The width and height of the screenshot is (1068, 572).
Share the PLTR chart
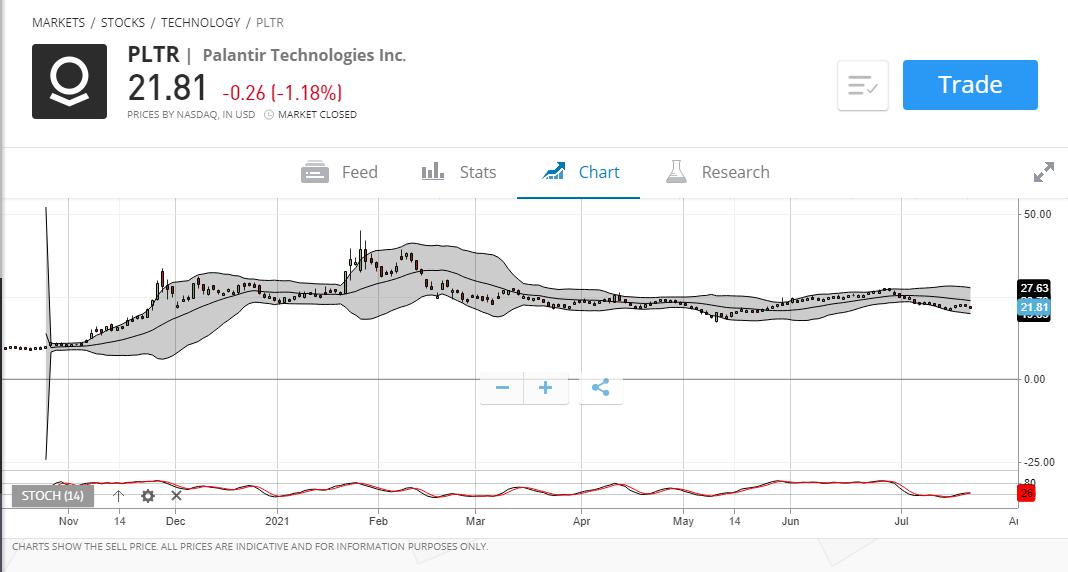[x=600, y=388]
